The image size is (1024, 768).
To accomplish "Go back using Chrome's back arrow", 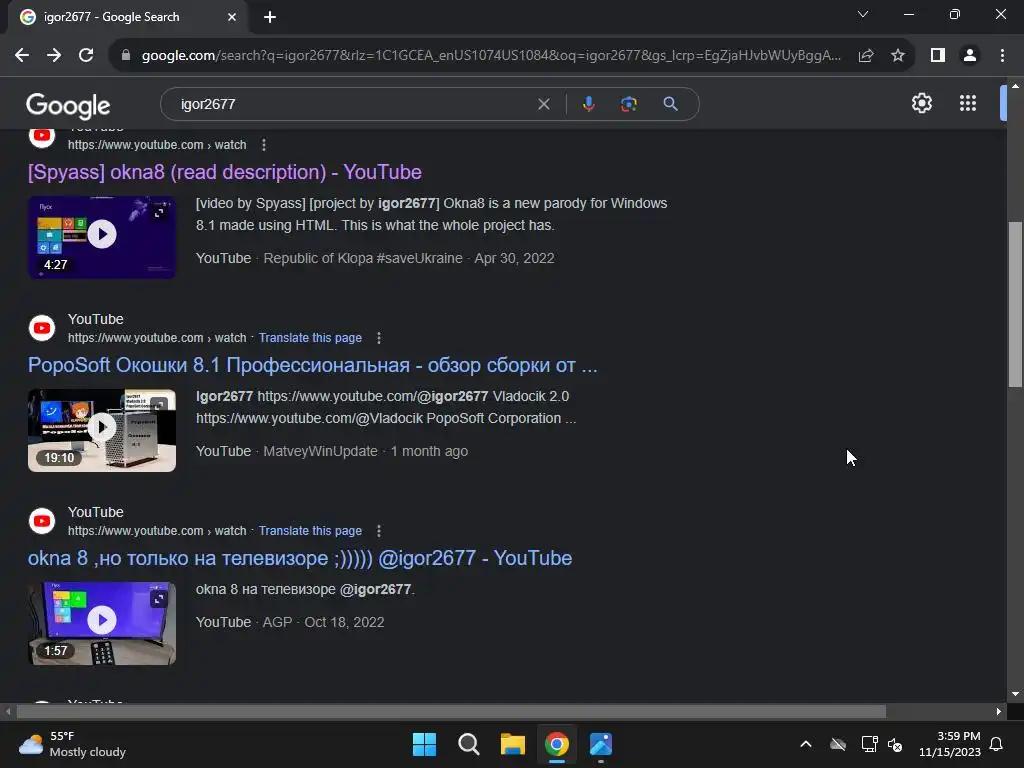I will point(22,56).
